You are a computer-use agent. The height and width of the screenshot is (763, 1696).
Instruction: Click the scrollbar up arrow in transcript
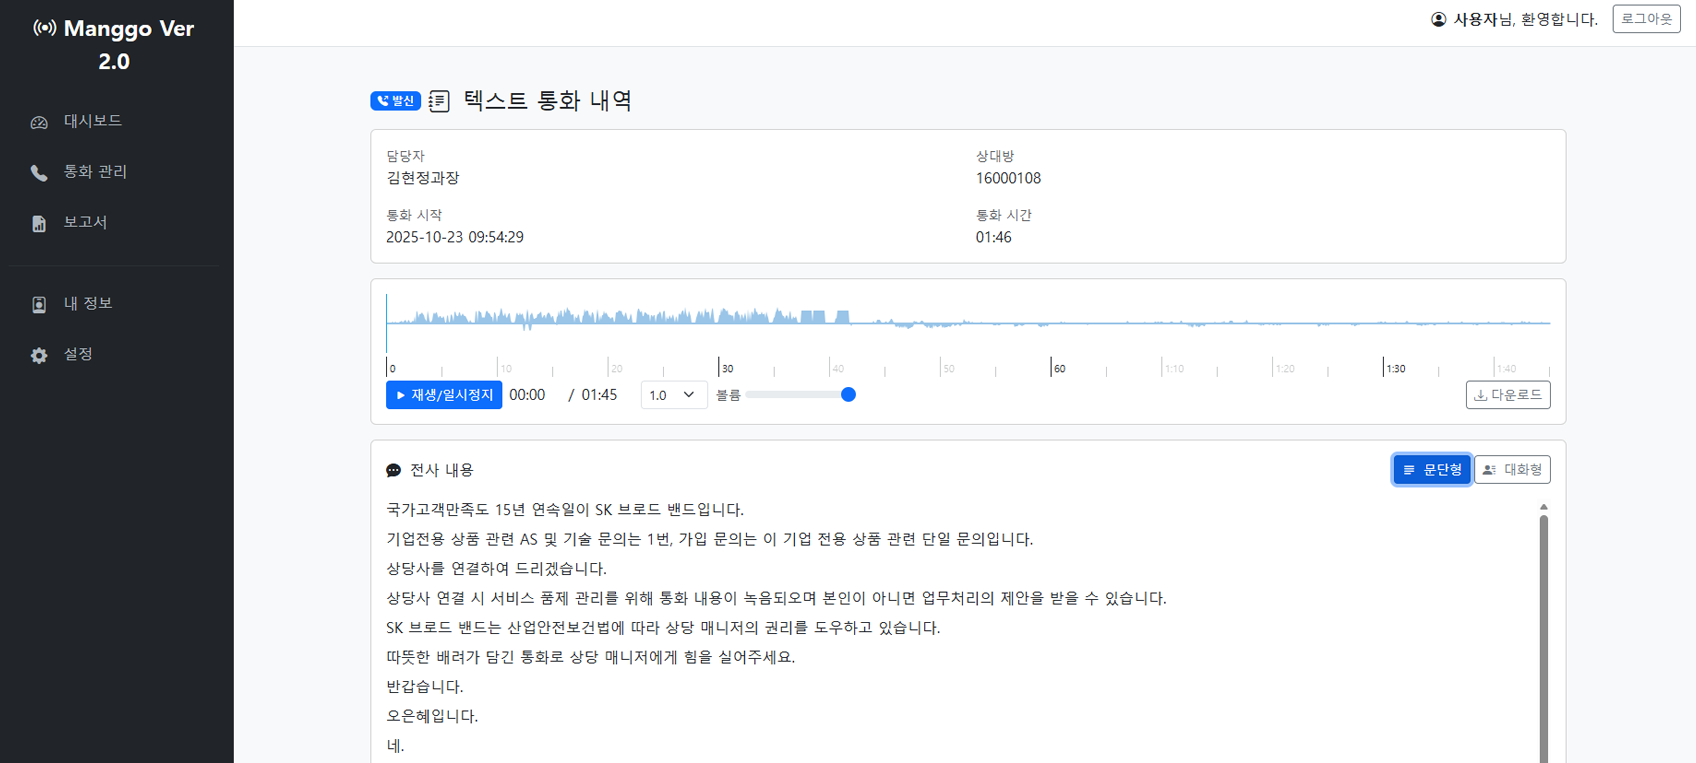click(x=1544, y=508)
